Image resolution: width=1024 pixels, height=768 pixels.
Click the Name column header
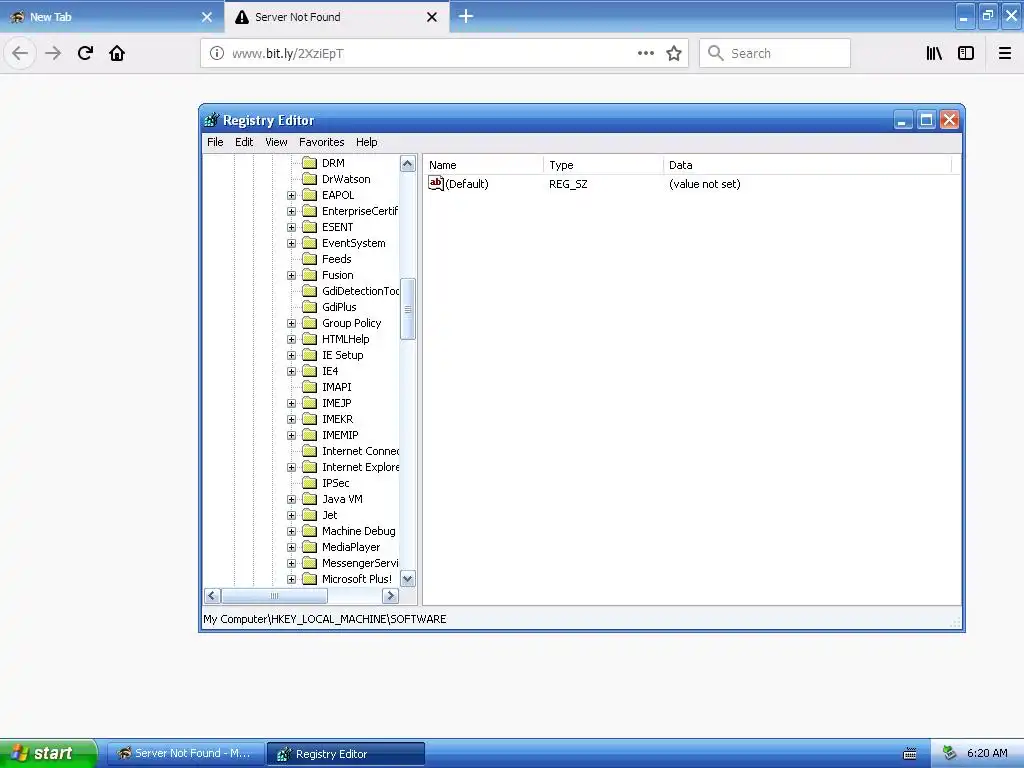tap(483, 165)
